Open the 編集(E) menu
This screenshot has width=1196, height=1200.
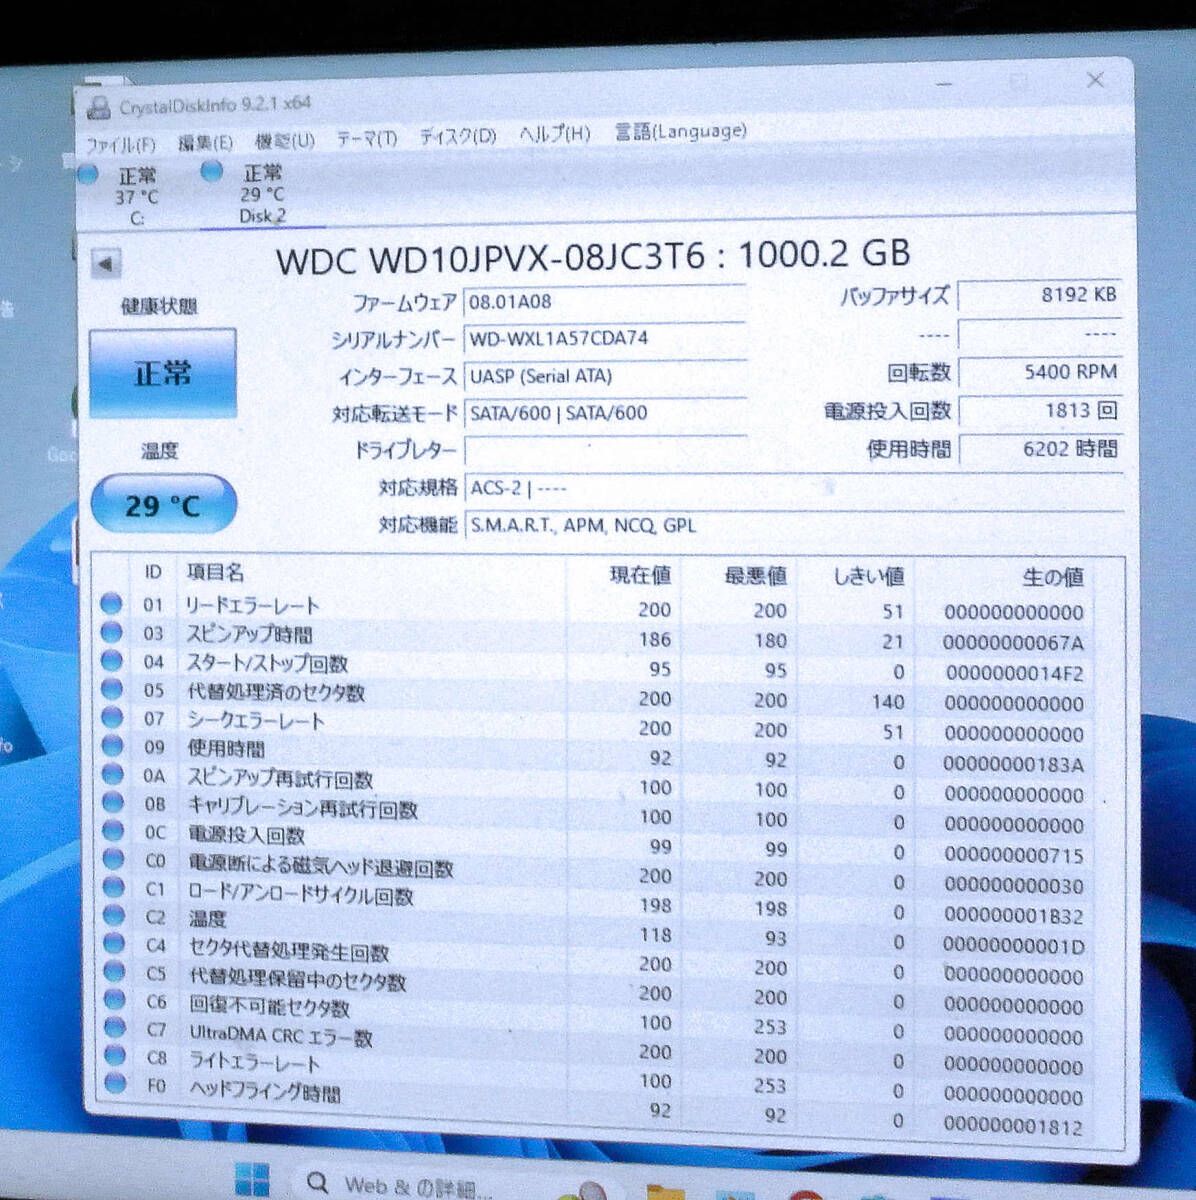[x=205, y=142]
